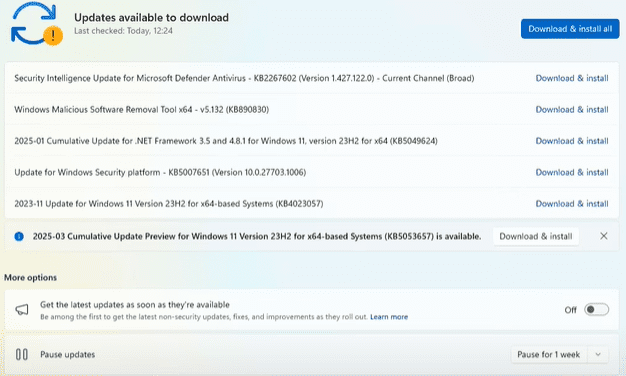Download & install Defender Antivirus KB2267602 update

point(572,78)
